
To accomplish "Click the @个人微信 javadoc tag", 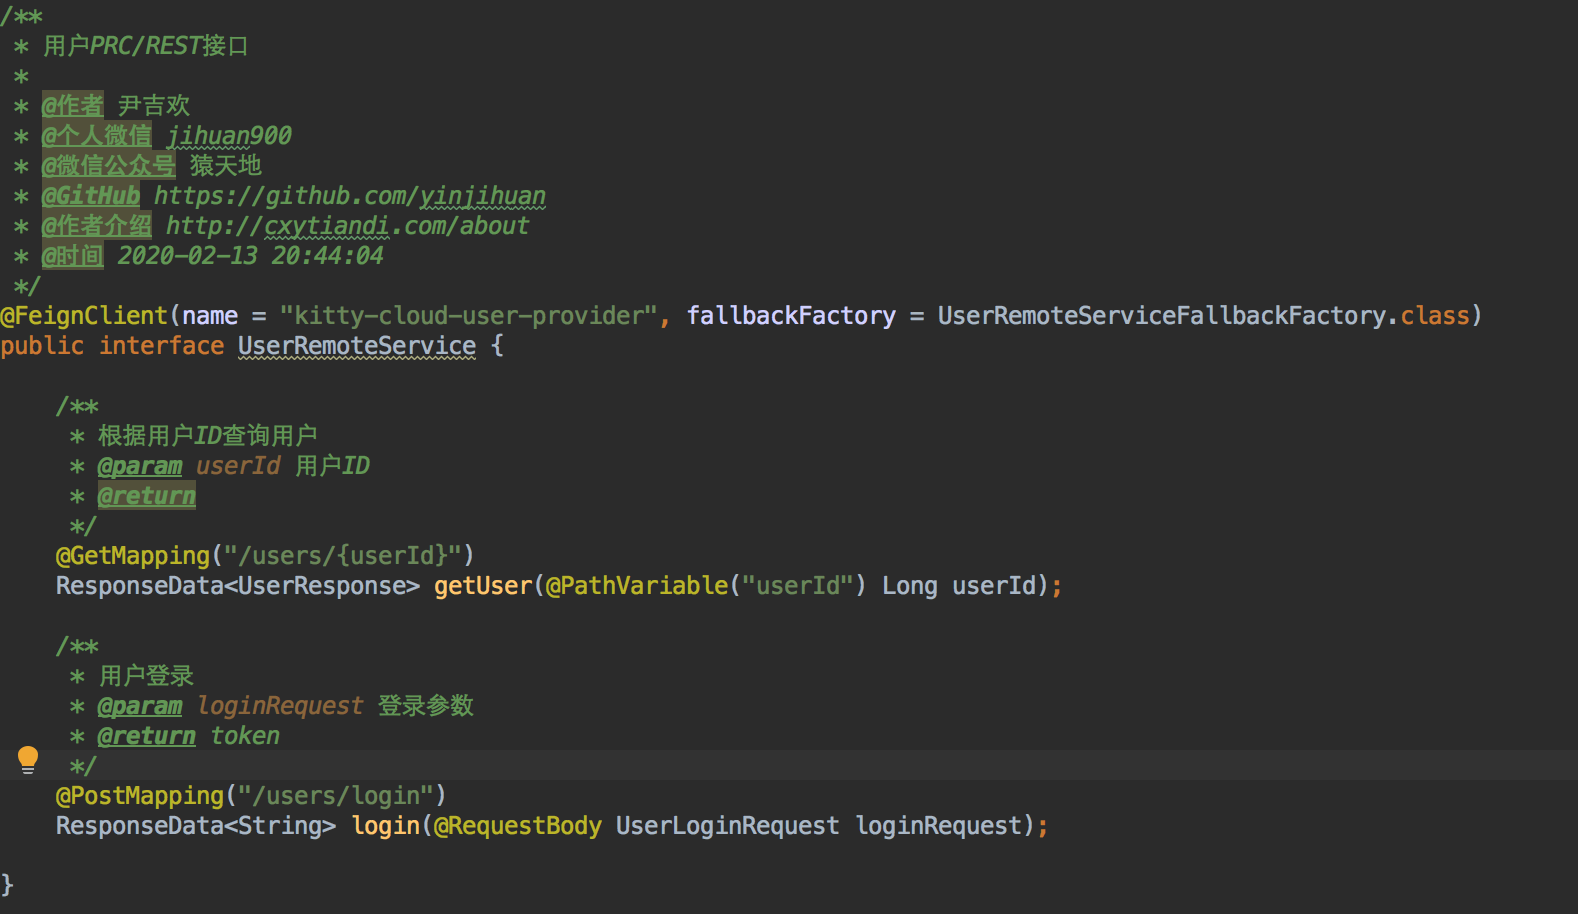I will pos(97,136).
